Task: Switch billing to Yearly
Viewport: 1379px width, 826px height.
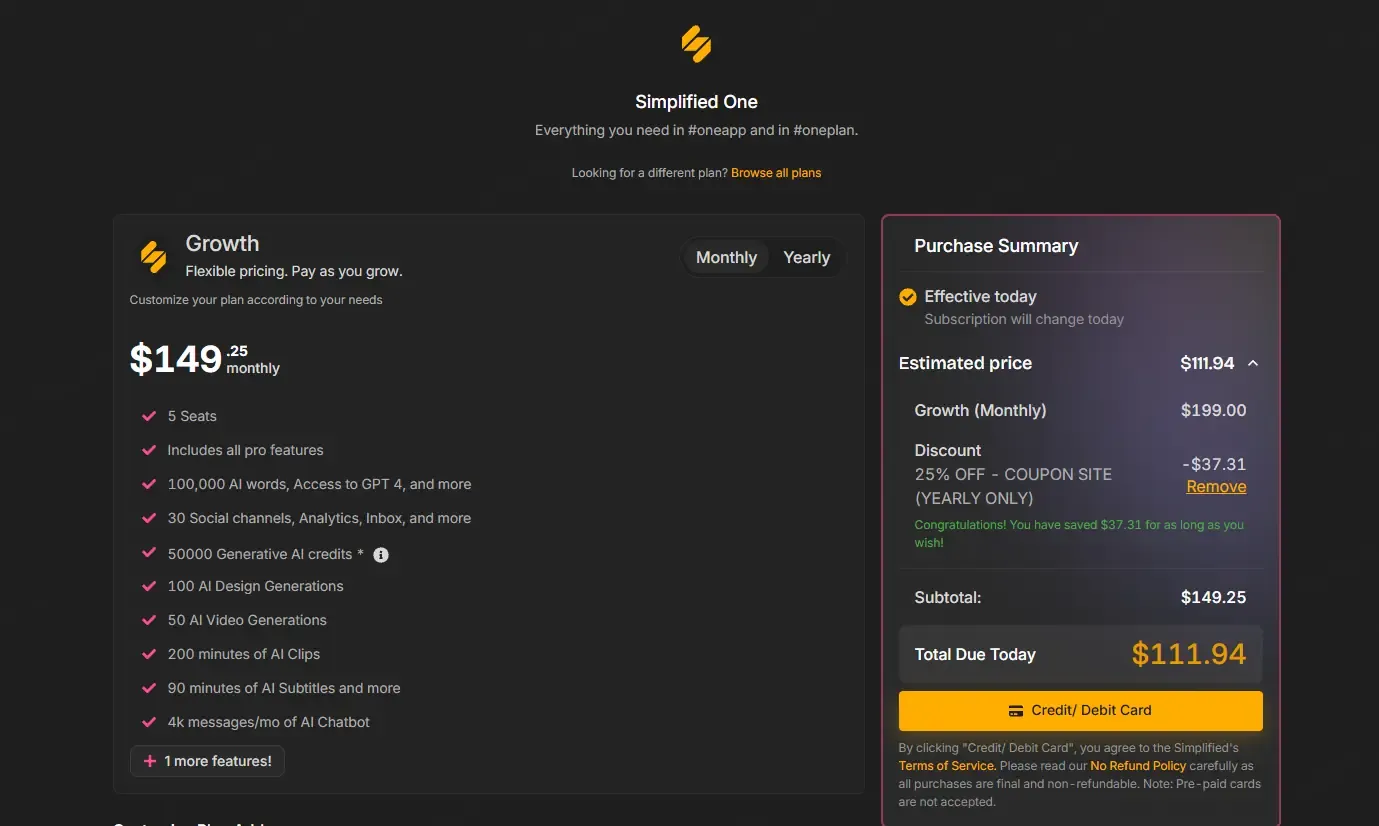Action: pyautogui.click(x=807, y=257)
